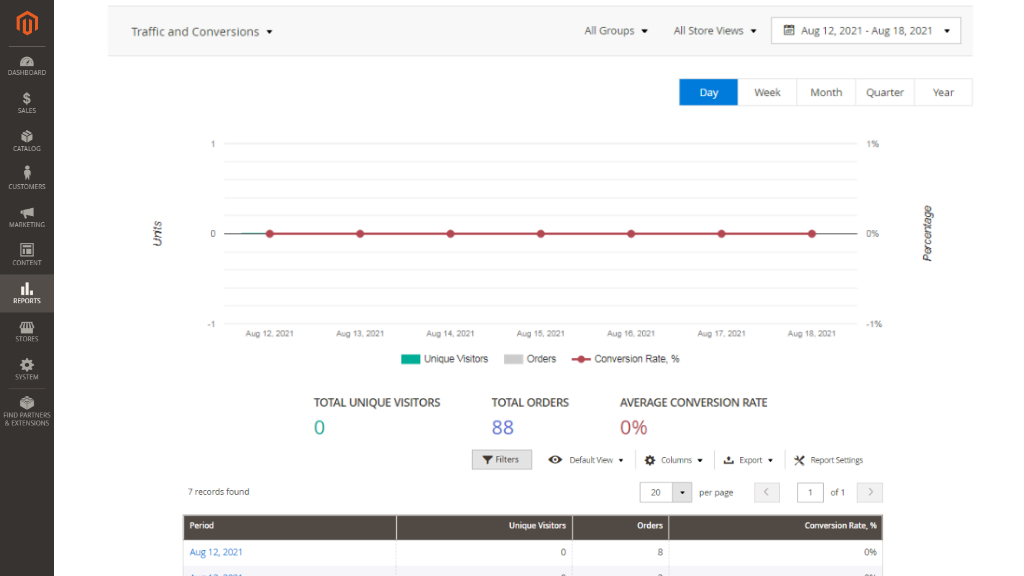Open the All Groups dropdown

tap(616, 31)
